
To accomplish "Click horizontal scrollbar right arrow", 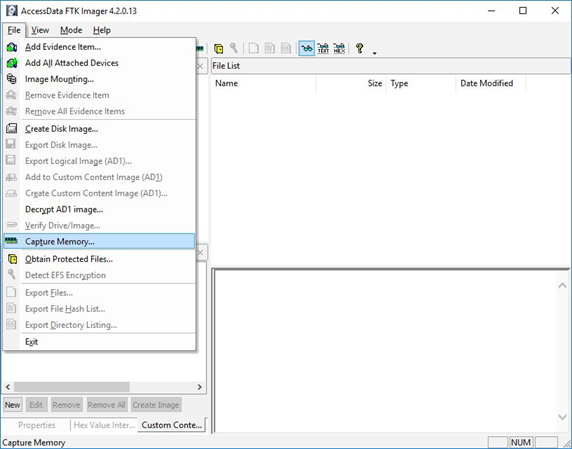I will pos(200,387).
